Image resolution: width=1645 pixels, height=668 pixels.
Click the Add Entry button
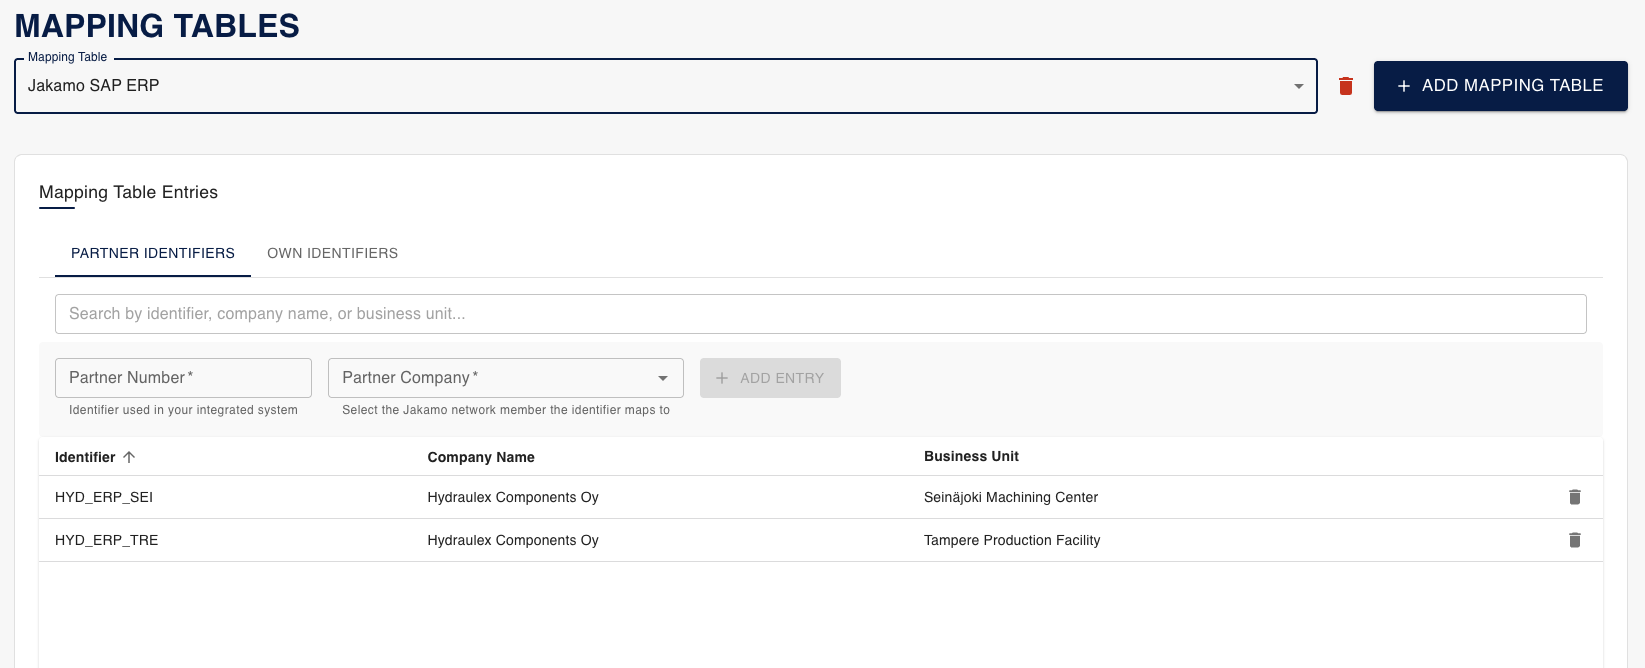(x=770, y=378)
